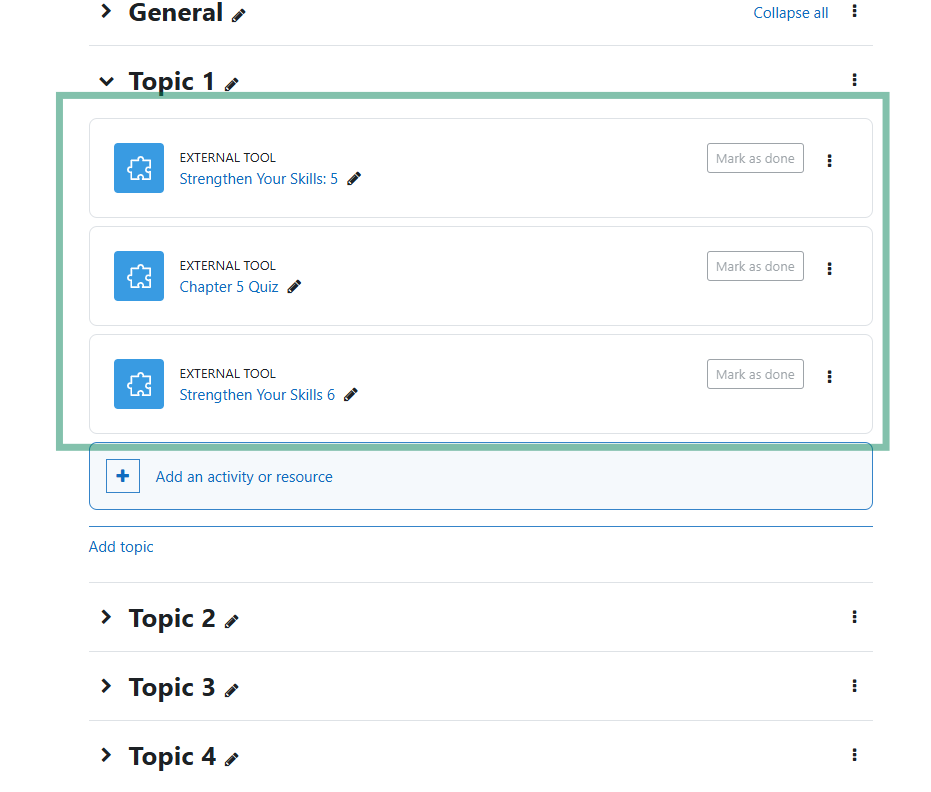This screenshot has width=931, height=792.
Task: Expand the Topic 2 section
Action: 106,617
